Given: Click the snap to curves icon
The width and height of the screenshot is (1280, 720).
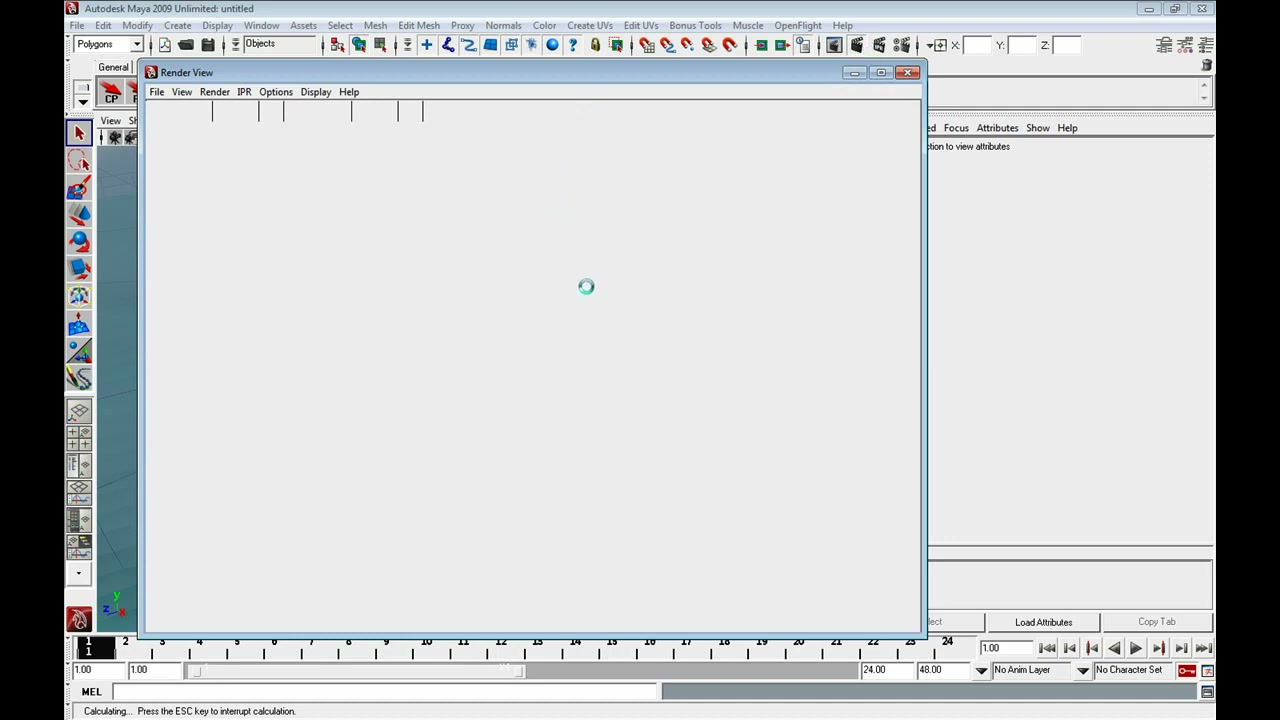Looking at the screenshot, I should click(667, 45).
